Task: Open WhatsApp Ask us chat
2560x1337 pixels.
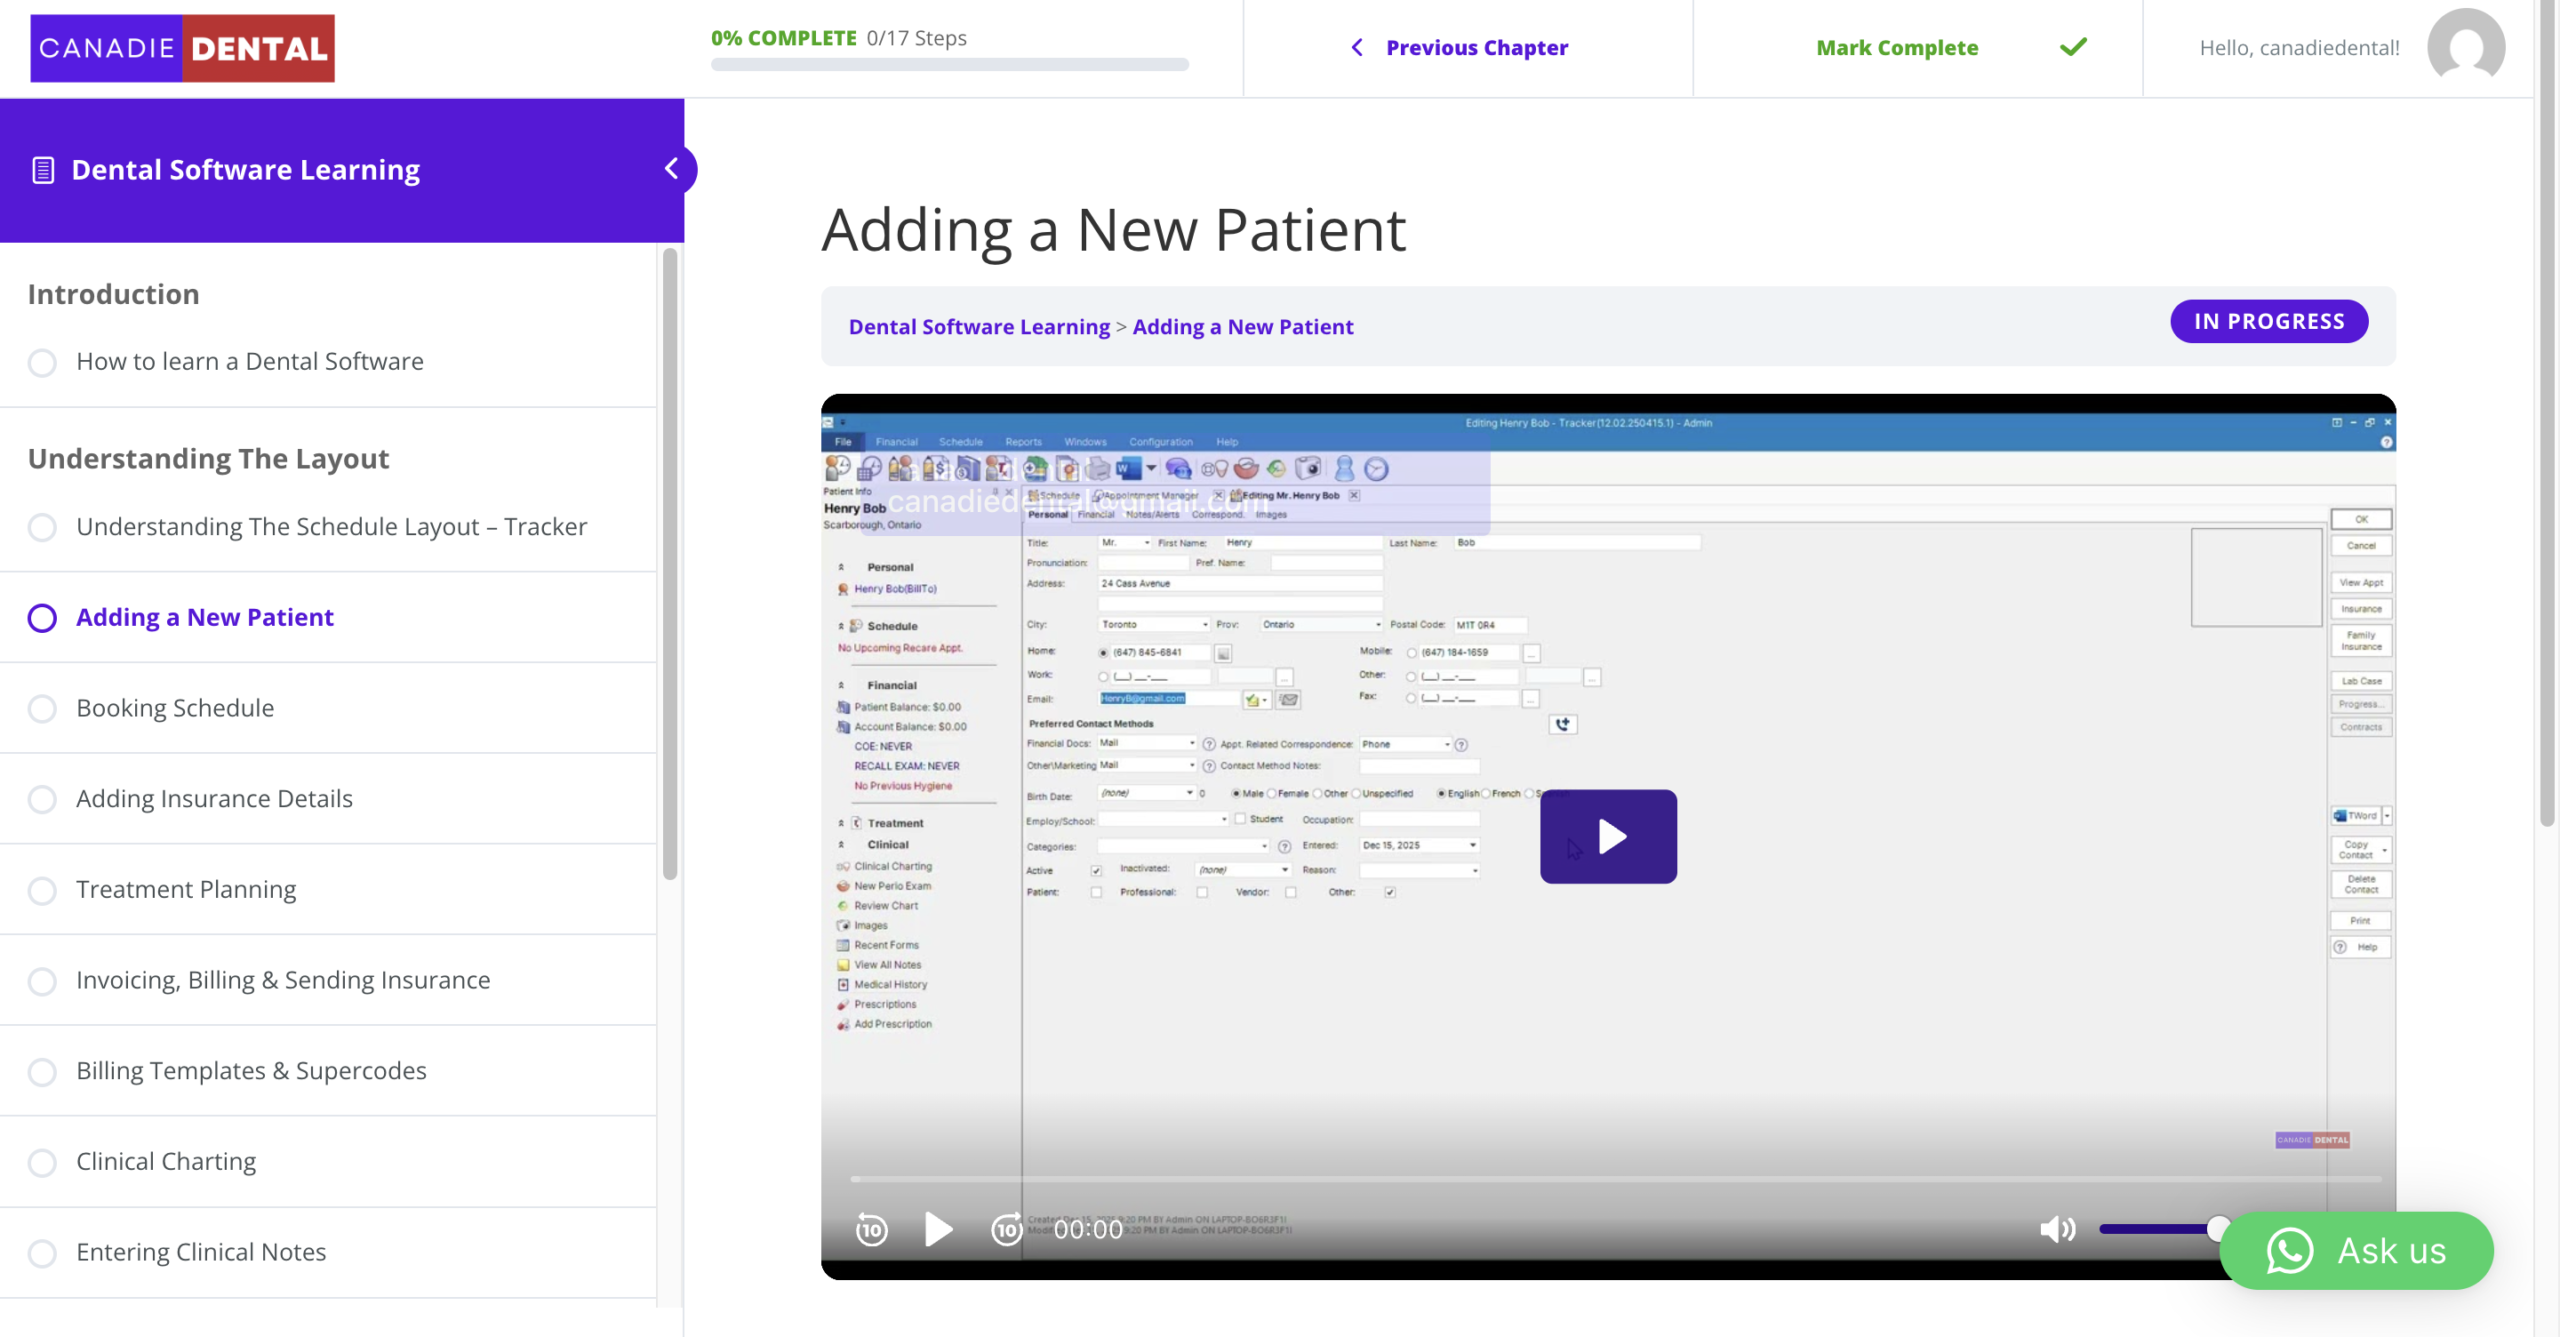Action: point(2356,1250)
